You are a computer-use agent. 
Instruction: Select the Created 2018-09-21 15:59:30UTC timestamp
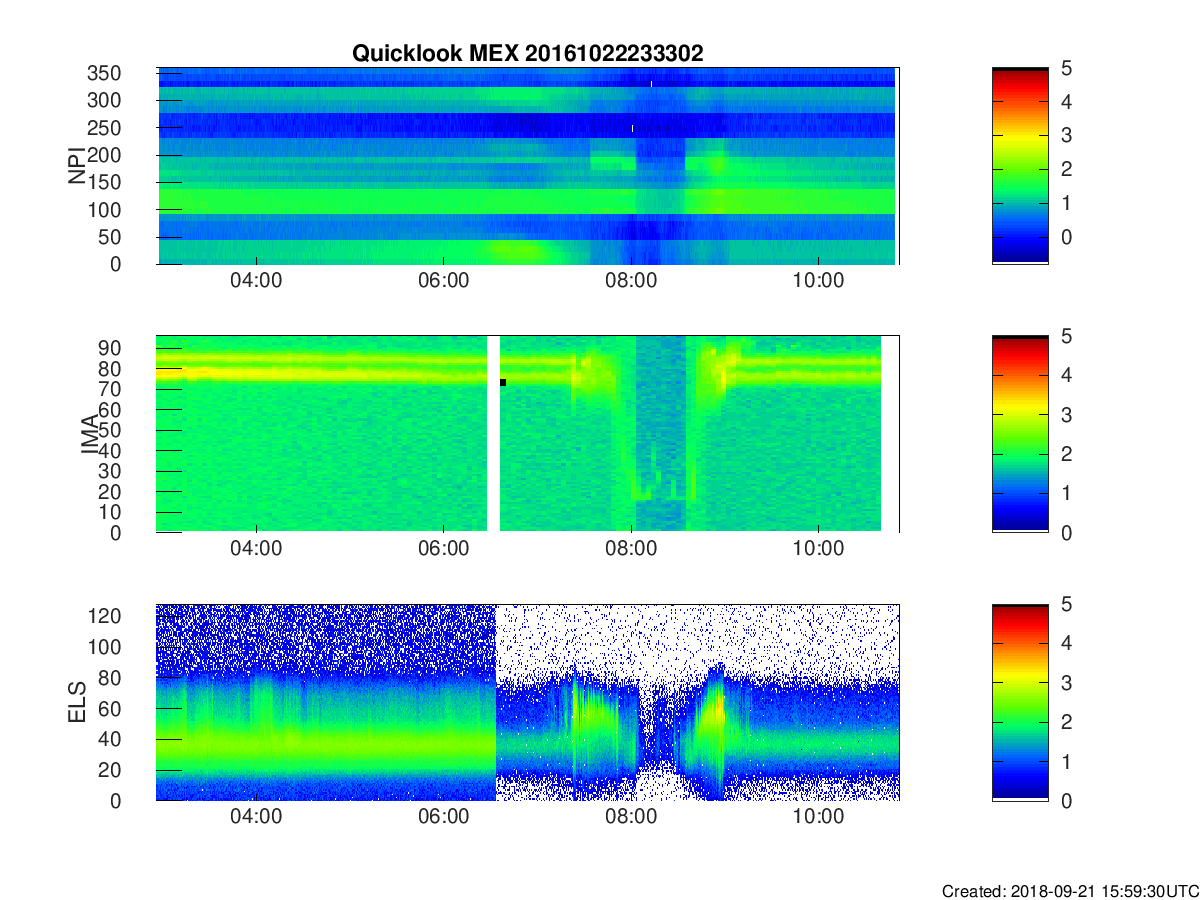[x=1070, y=891]
